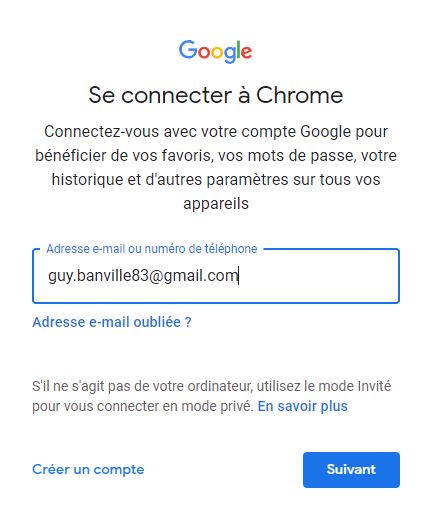The width and height of the screenshot is (432, 519).
Task: Select 'Créer un compte'
Action: point(88,469)
